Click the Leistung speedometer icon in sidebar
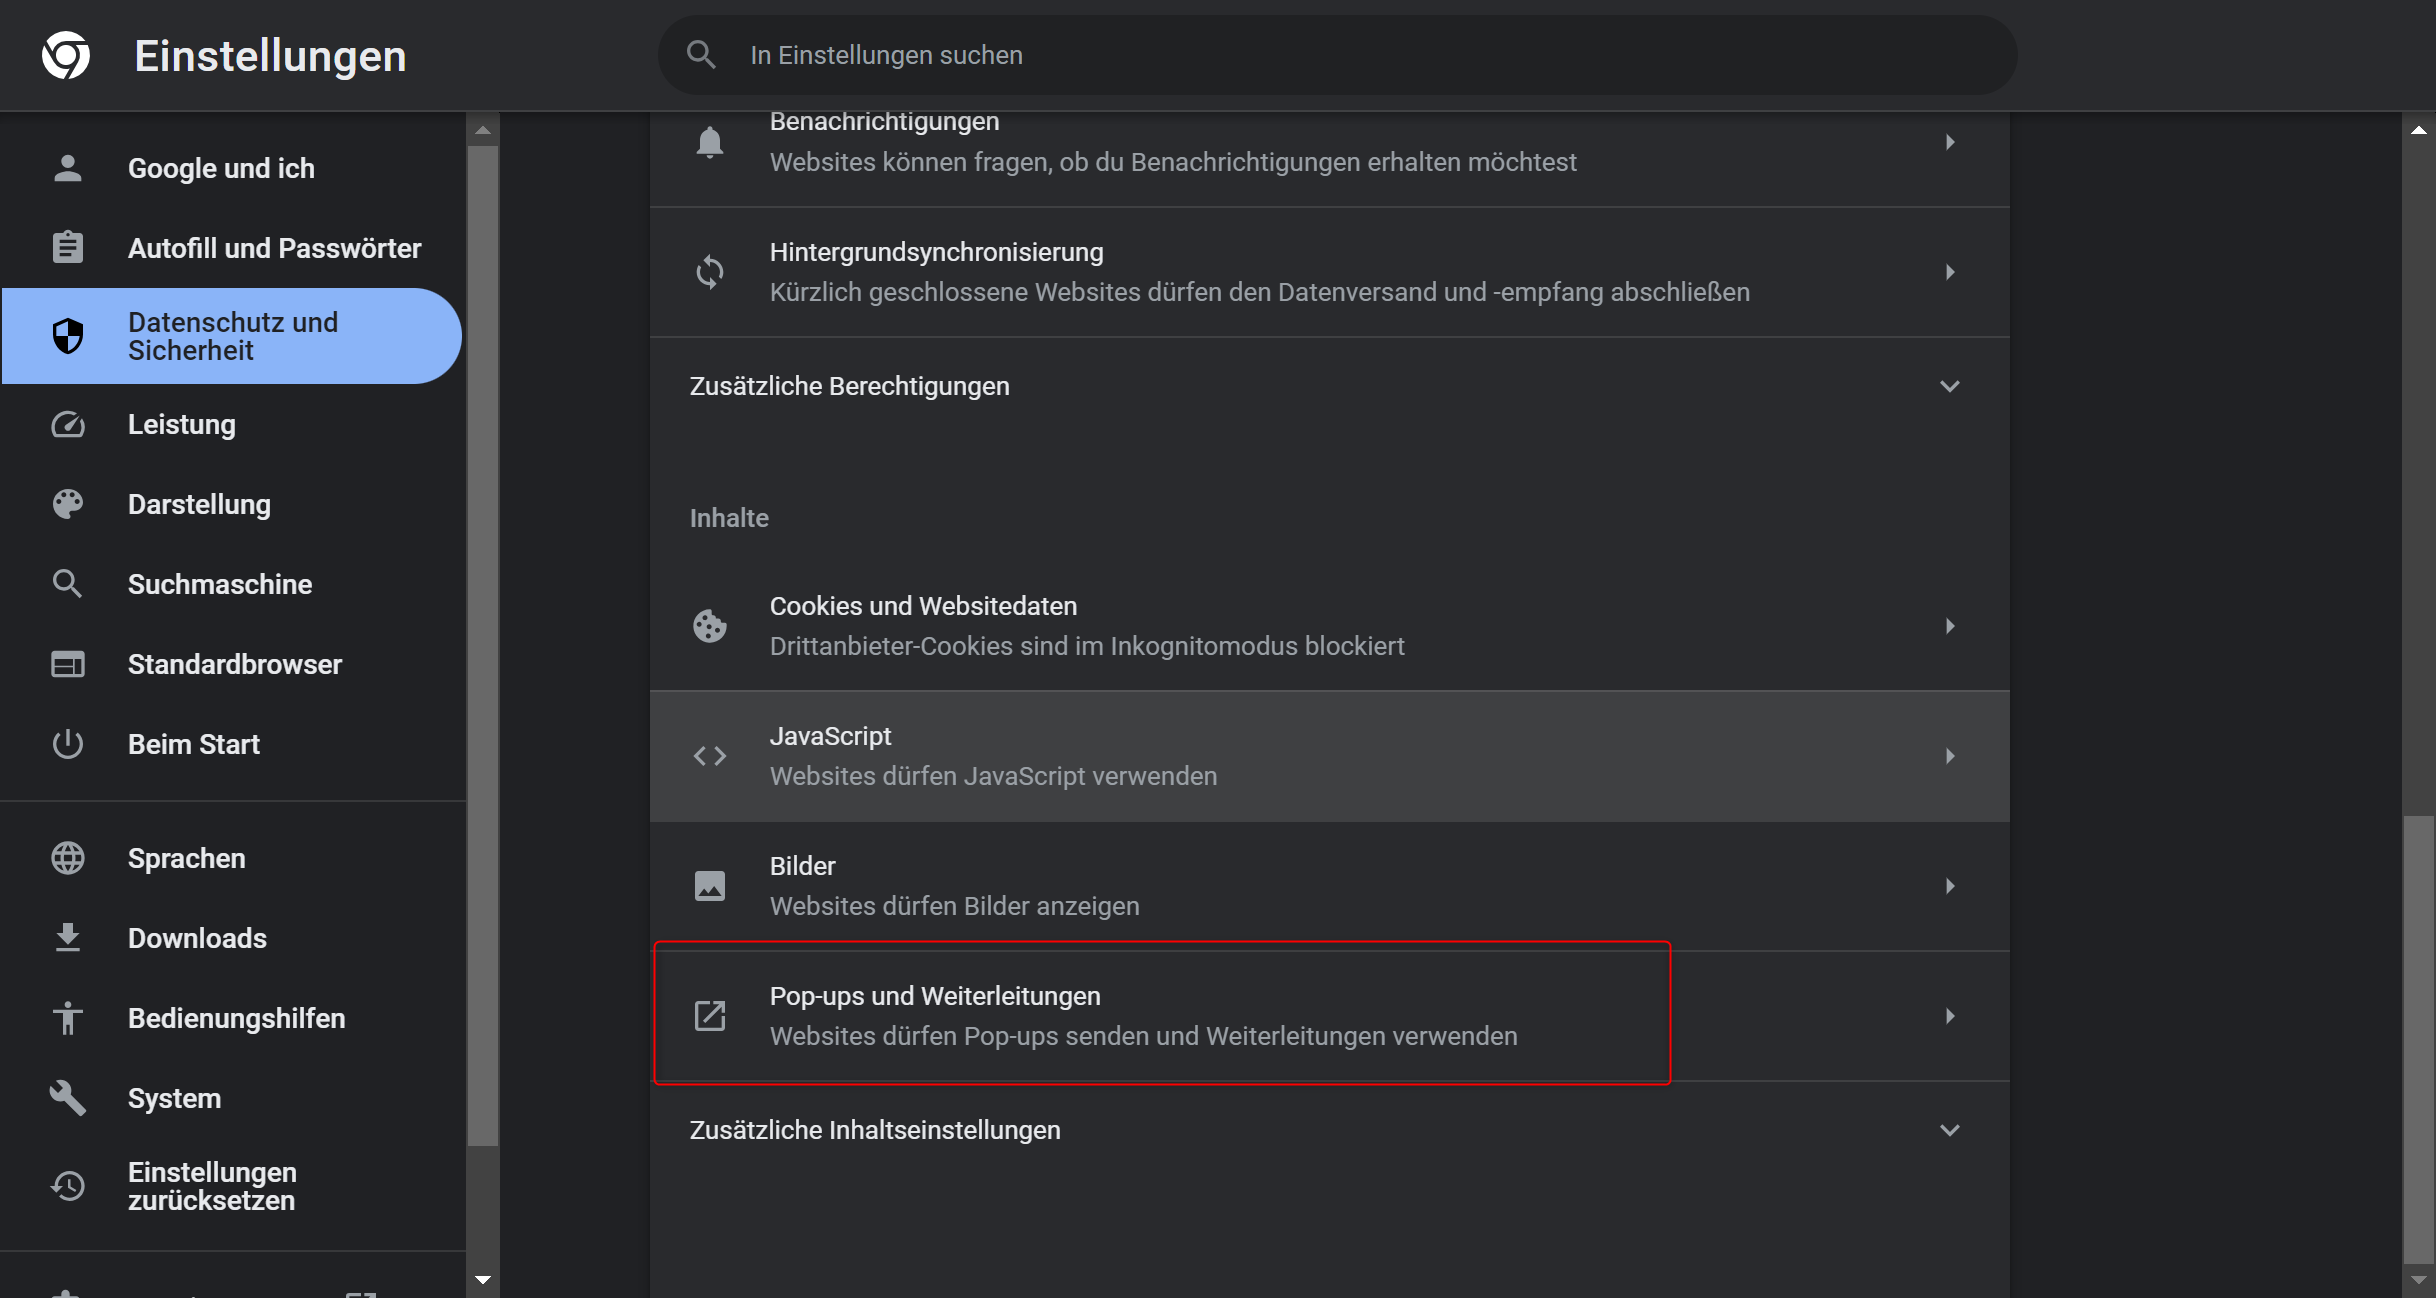 click(68, 424)
